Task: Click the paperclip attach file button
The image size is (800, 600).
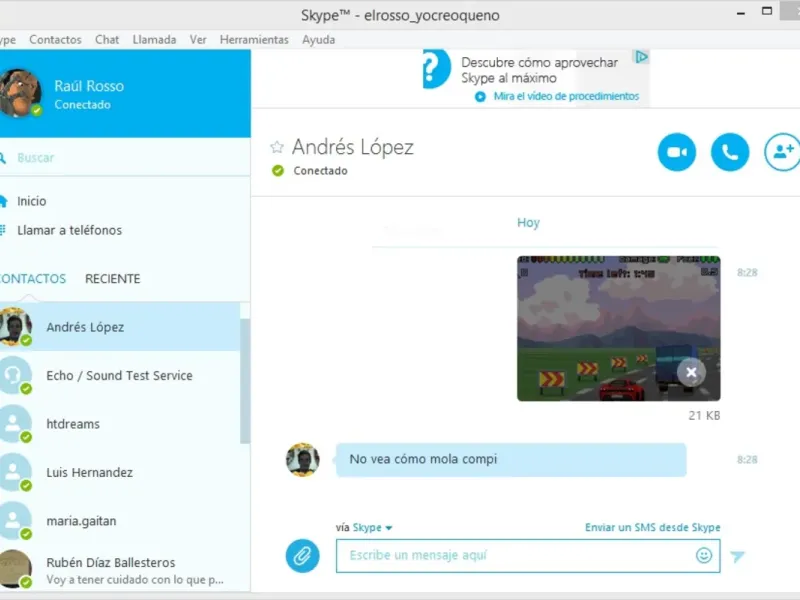Action: point(303,556)
